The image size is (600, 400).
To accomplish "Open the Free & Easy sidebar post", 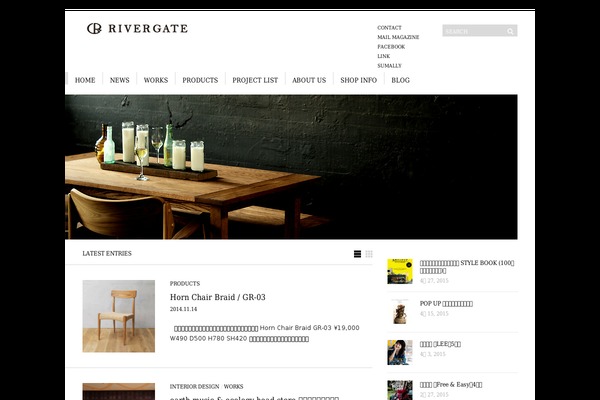I will 451,385.
